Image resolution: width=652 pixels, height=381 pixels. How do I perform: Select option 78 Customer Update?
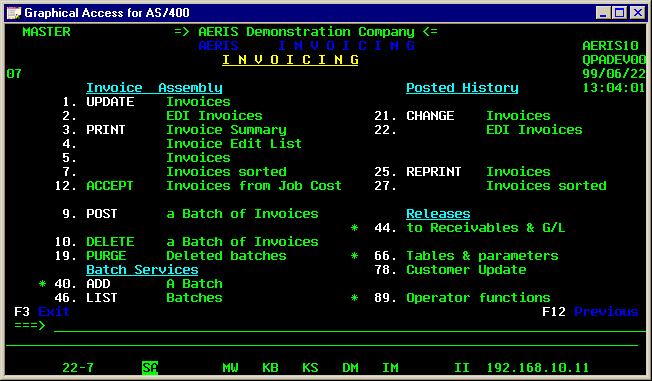point(450,270)
